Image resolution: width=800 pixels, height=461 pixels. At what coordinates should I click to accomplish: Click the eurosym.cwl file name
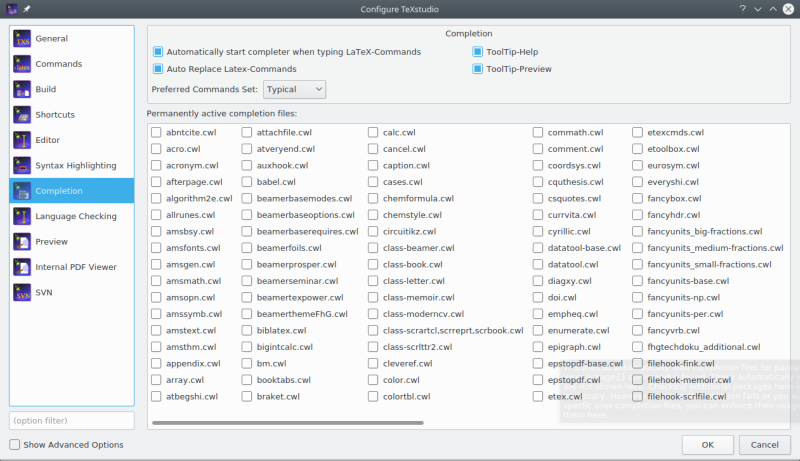(673, 165)
